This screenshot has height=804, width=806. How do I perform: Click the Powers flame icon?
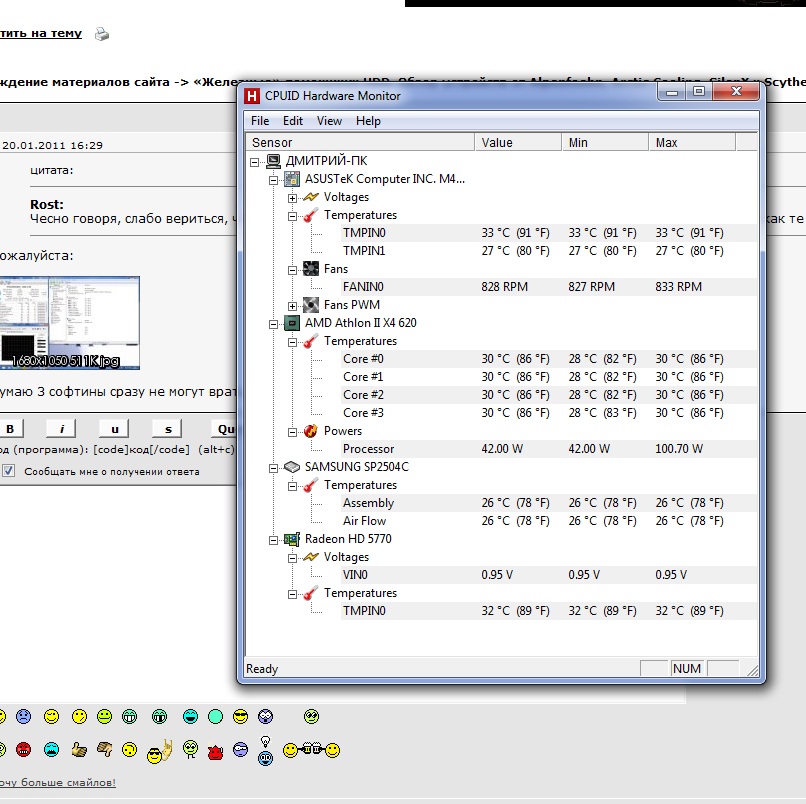(310, 431)
